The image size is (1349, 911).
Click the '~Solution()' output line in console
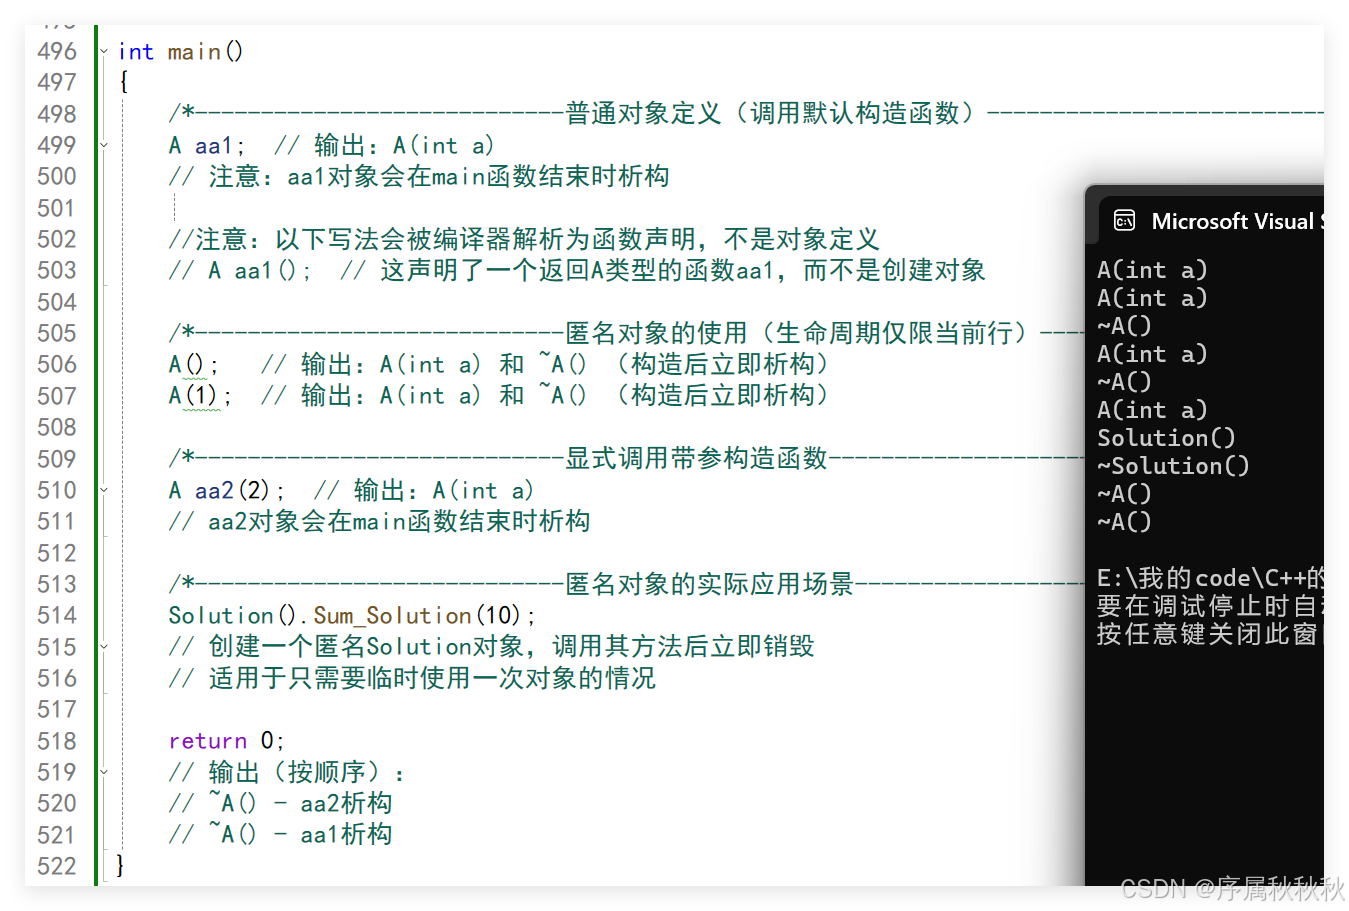(1173, 466)
